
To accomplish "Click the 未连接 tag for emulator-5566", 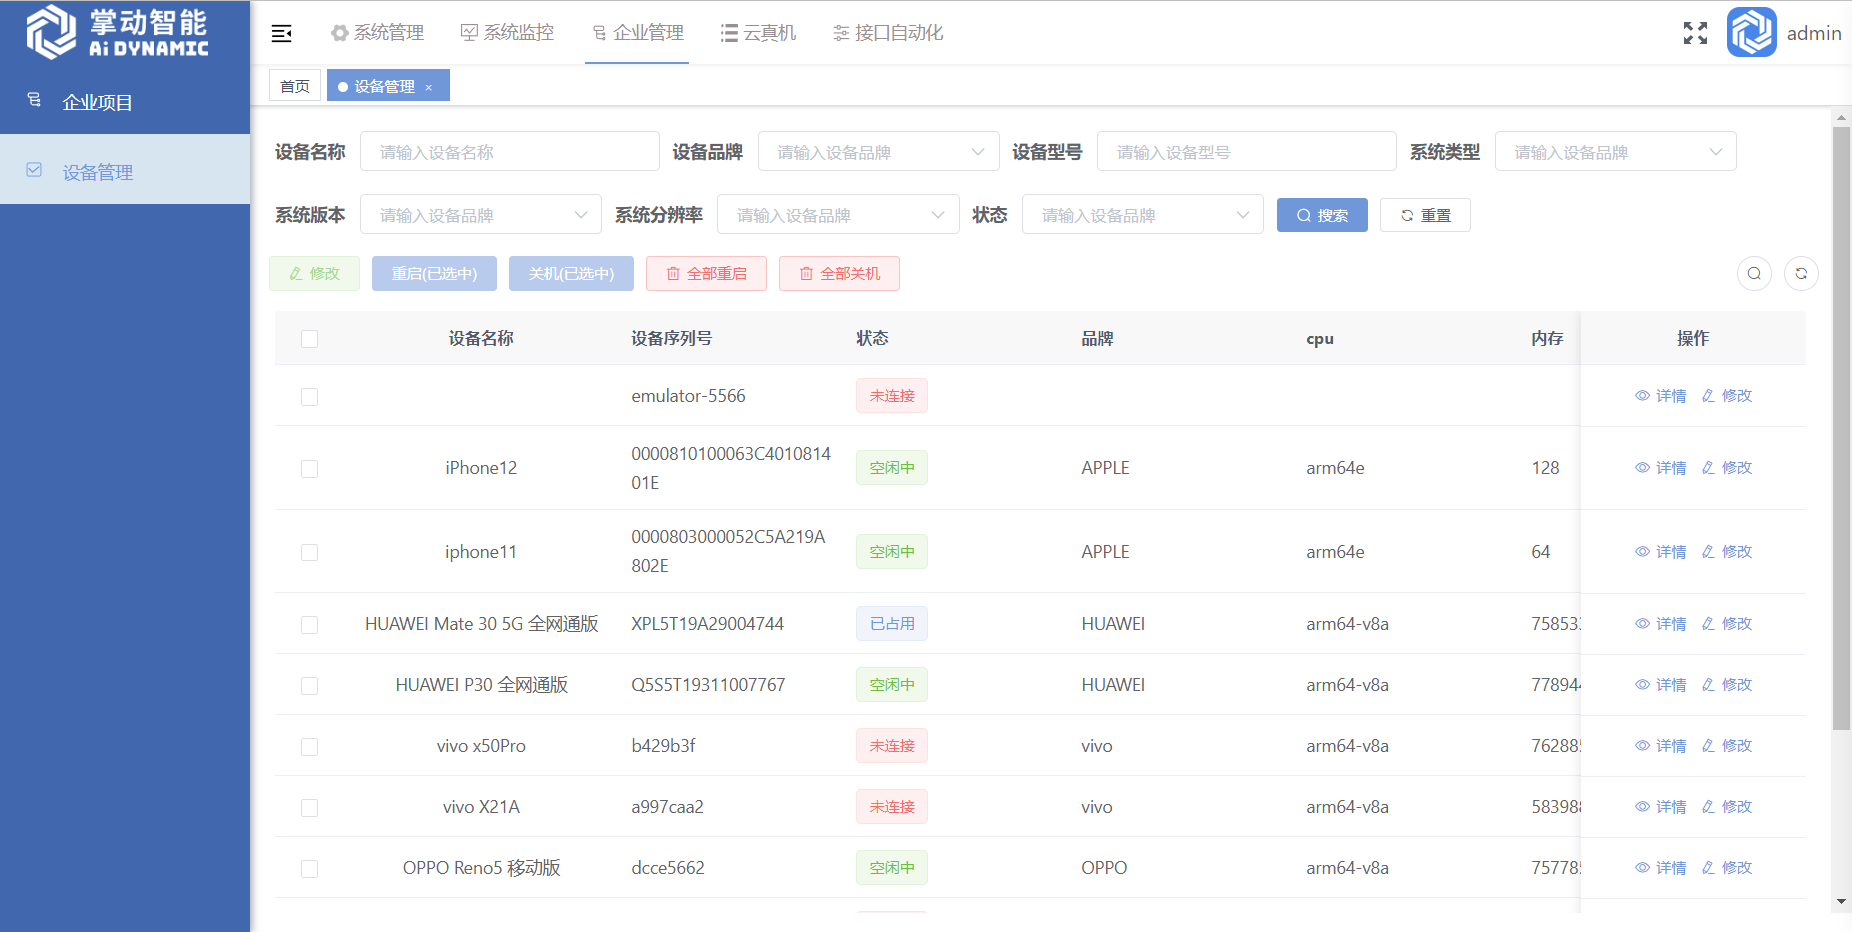I will tap(892, 396).
